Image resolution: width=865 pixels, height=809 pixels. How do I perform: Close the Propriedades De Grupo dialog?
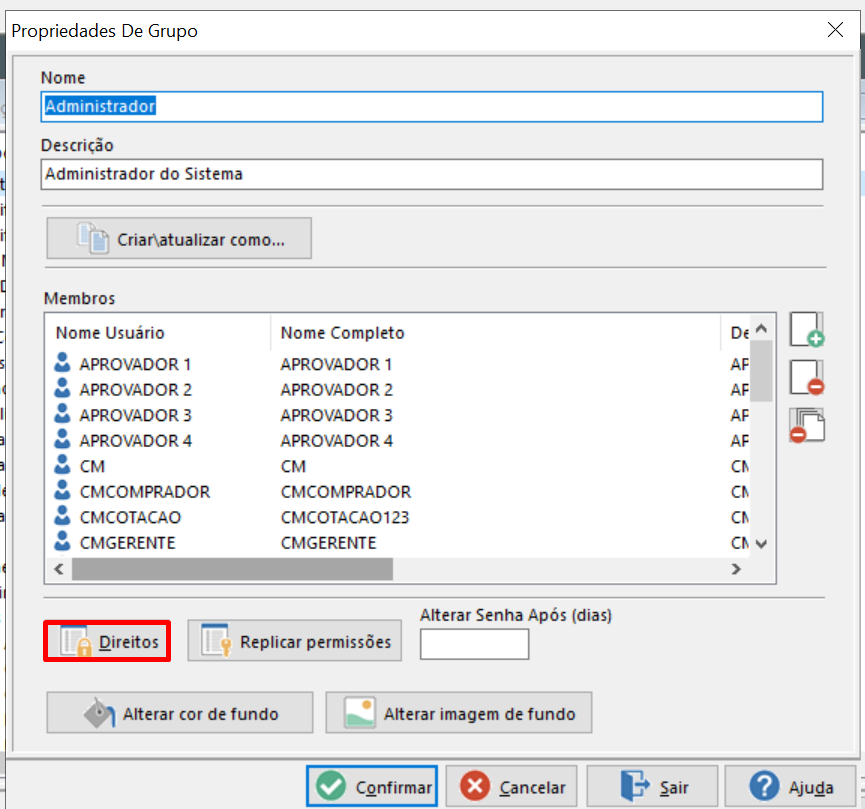click(835, 30)
